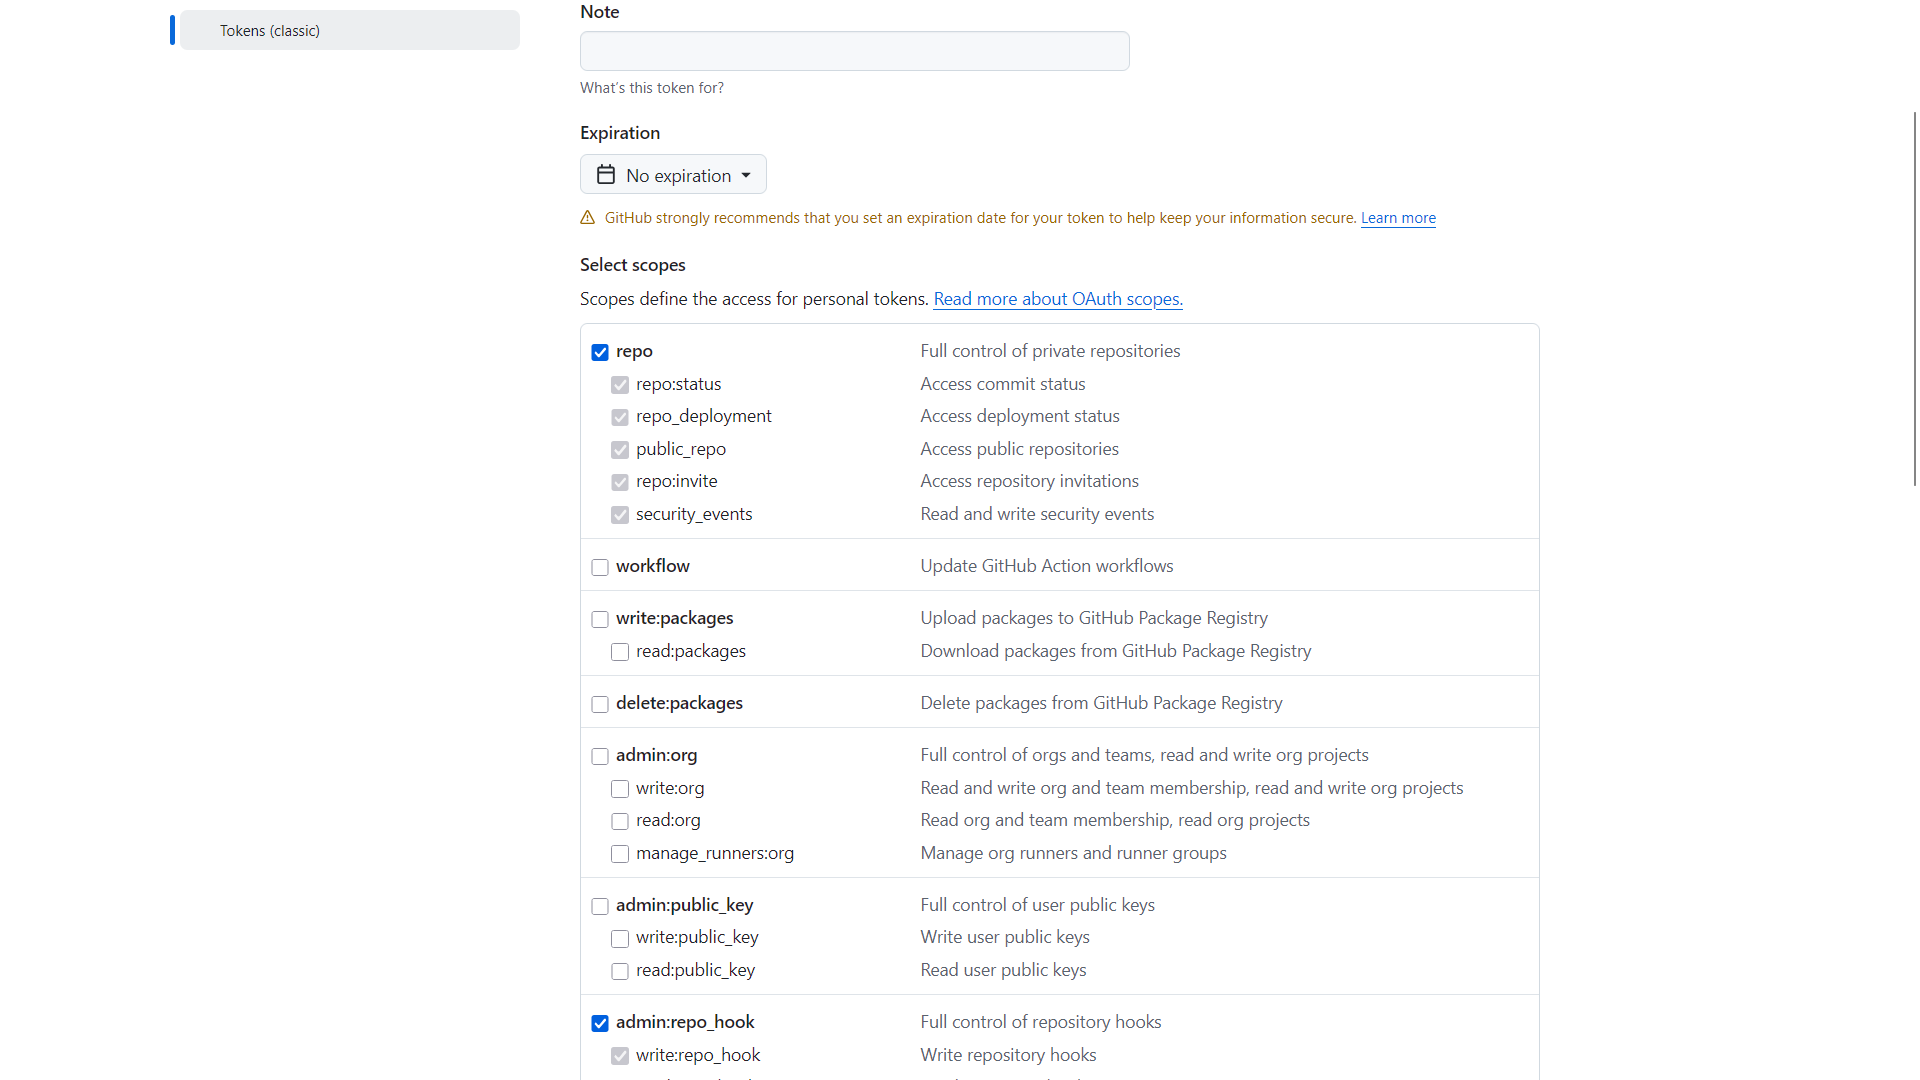Click the warning triangle icon
The image size is (1920, 1080).
(588, 218)
